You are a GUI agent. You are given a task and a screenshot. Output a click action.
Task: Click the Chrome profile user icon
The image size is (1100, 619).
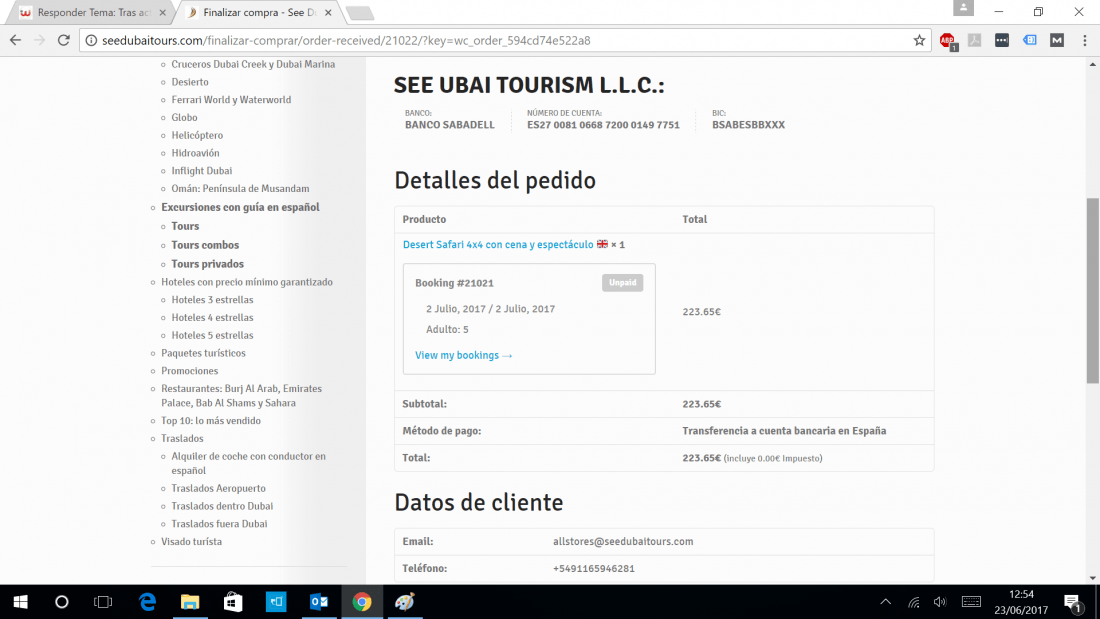coord(963,8)
